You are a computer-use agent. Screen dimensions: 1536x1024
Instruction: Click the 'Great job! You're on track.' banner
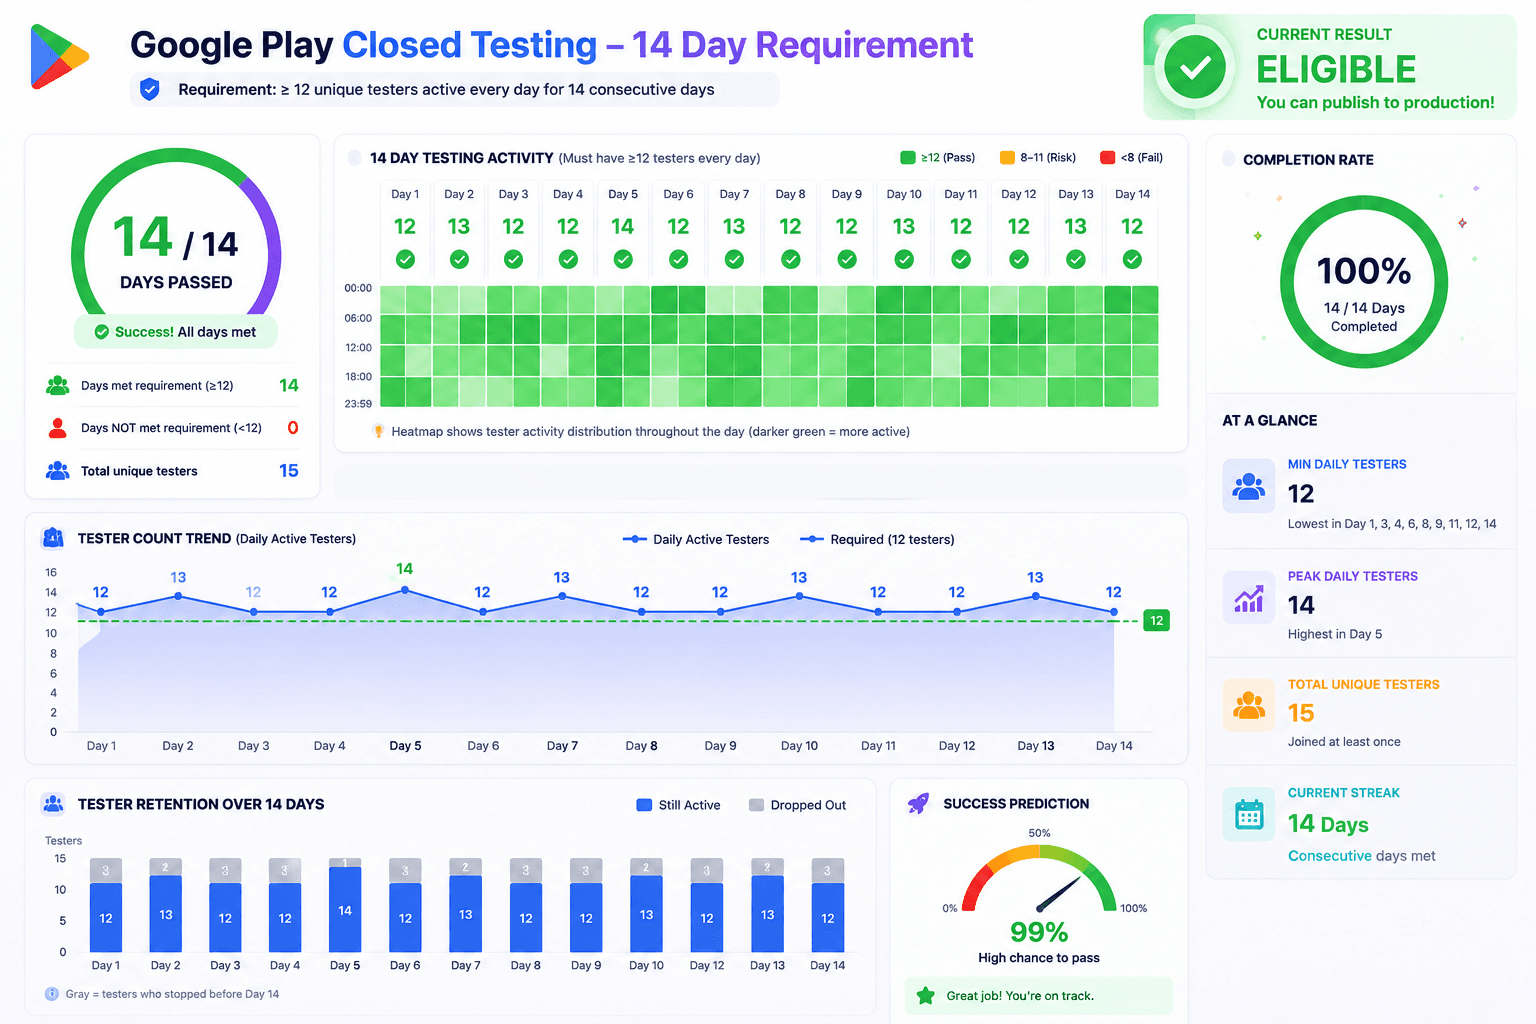tap(1039, 996)
